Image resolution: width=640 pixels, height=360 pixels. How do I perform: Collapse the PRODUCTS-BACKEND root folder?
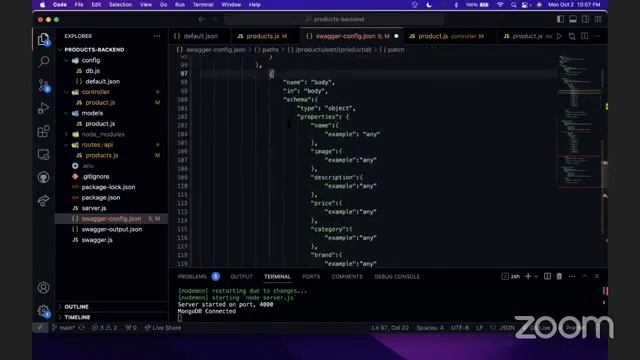coord(93,49)
